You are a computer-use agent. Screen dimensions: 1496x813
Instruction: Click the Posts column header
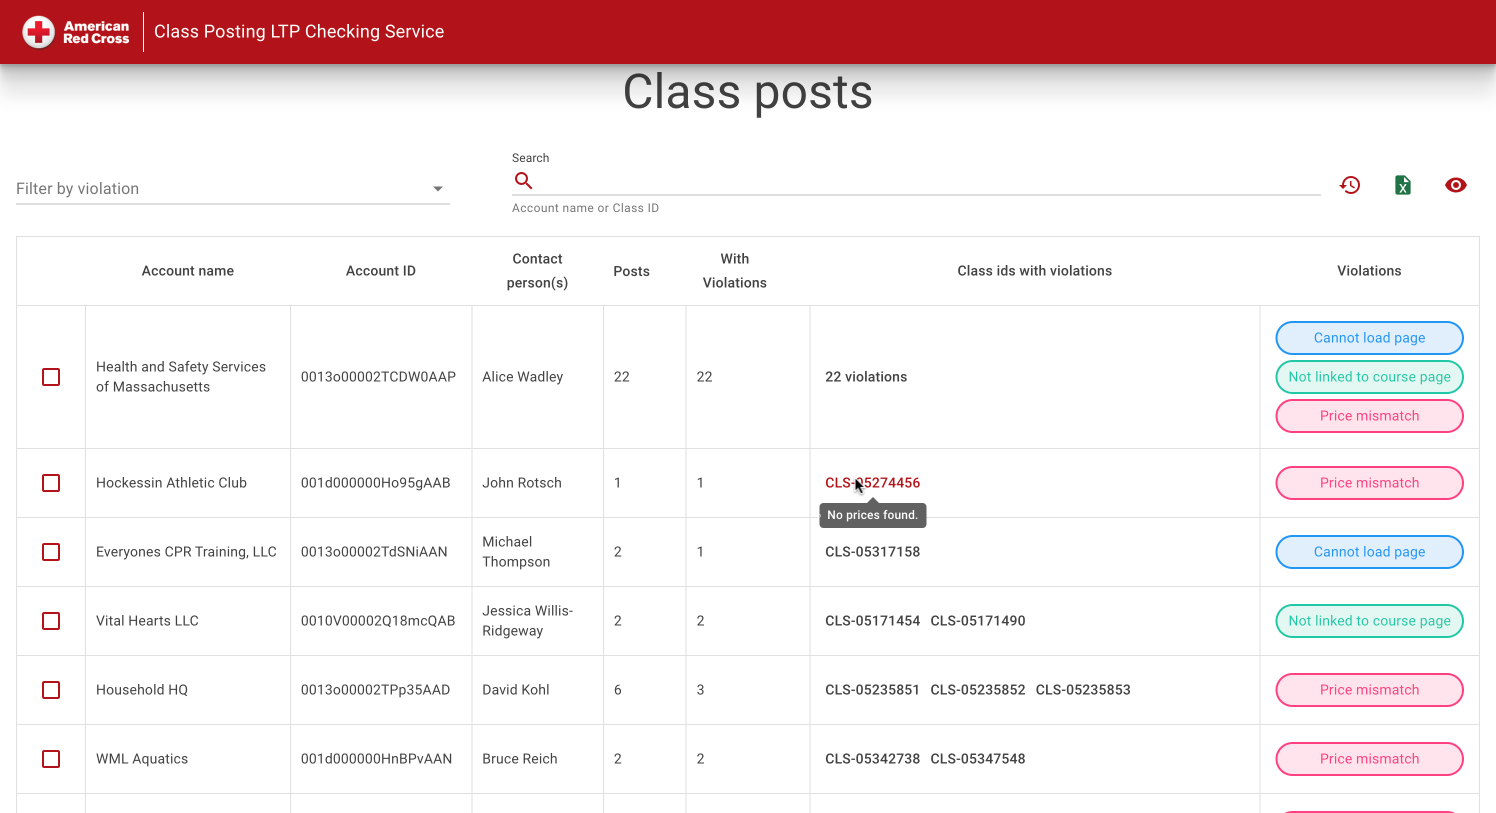coord(632,271)
